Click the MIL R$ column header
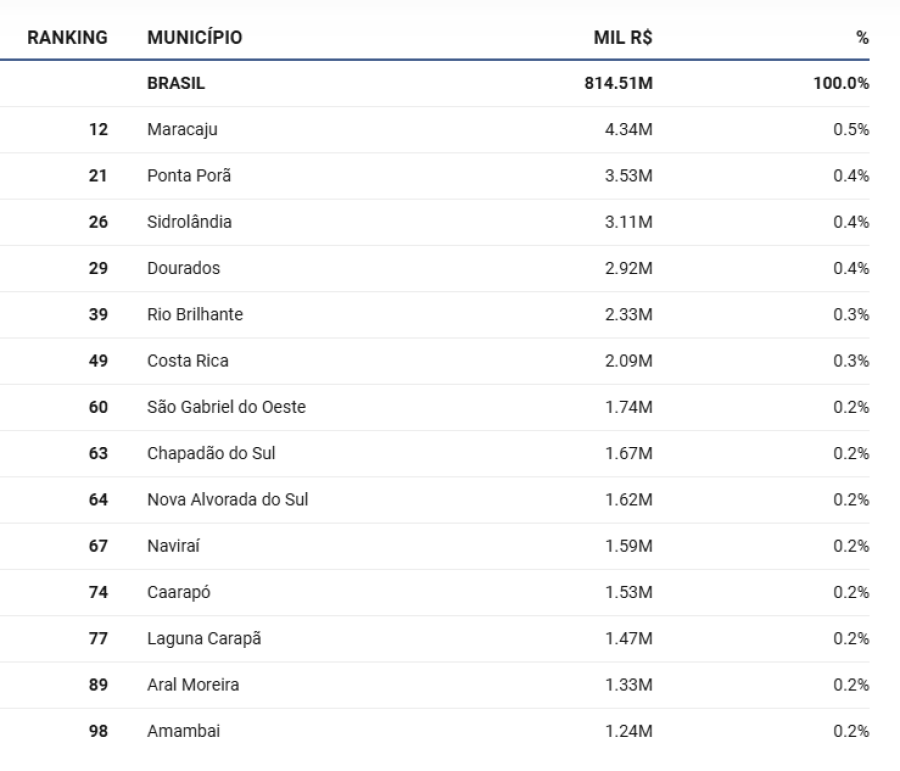This screenshot has height=771, width=900. click(623, 37)
